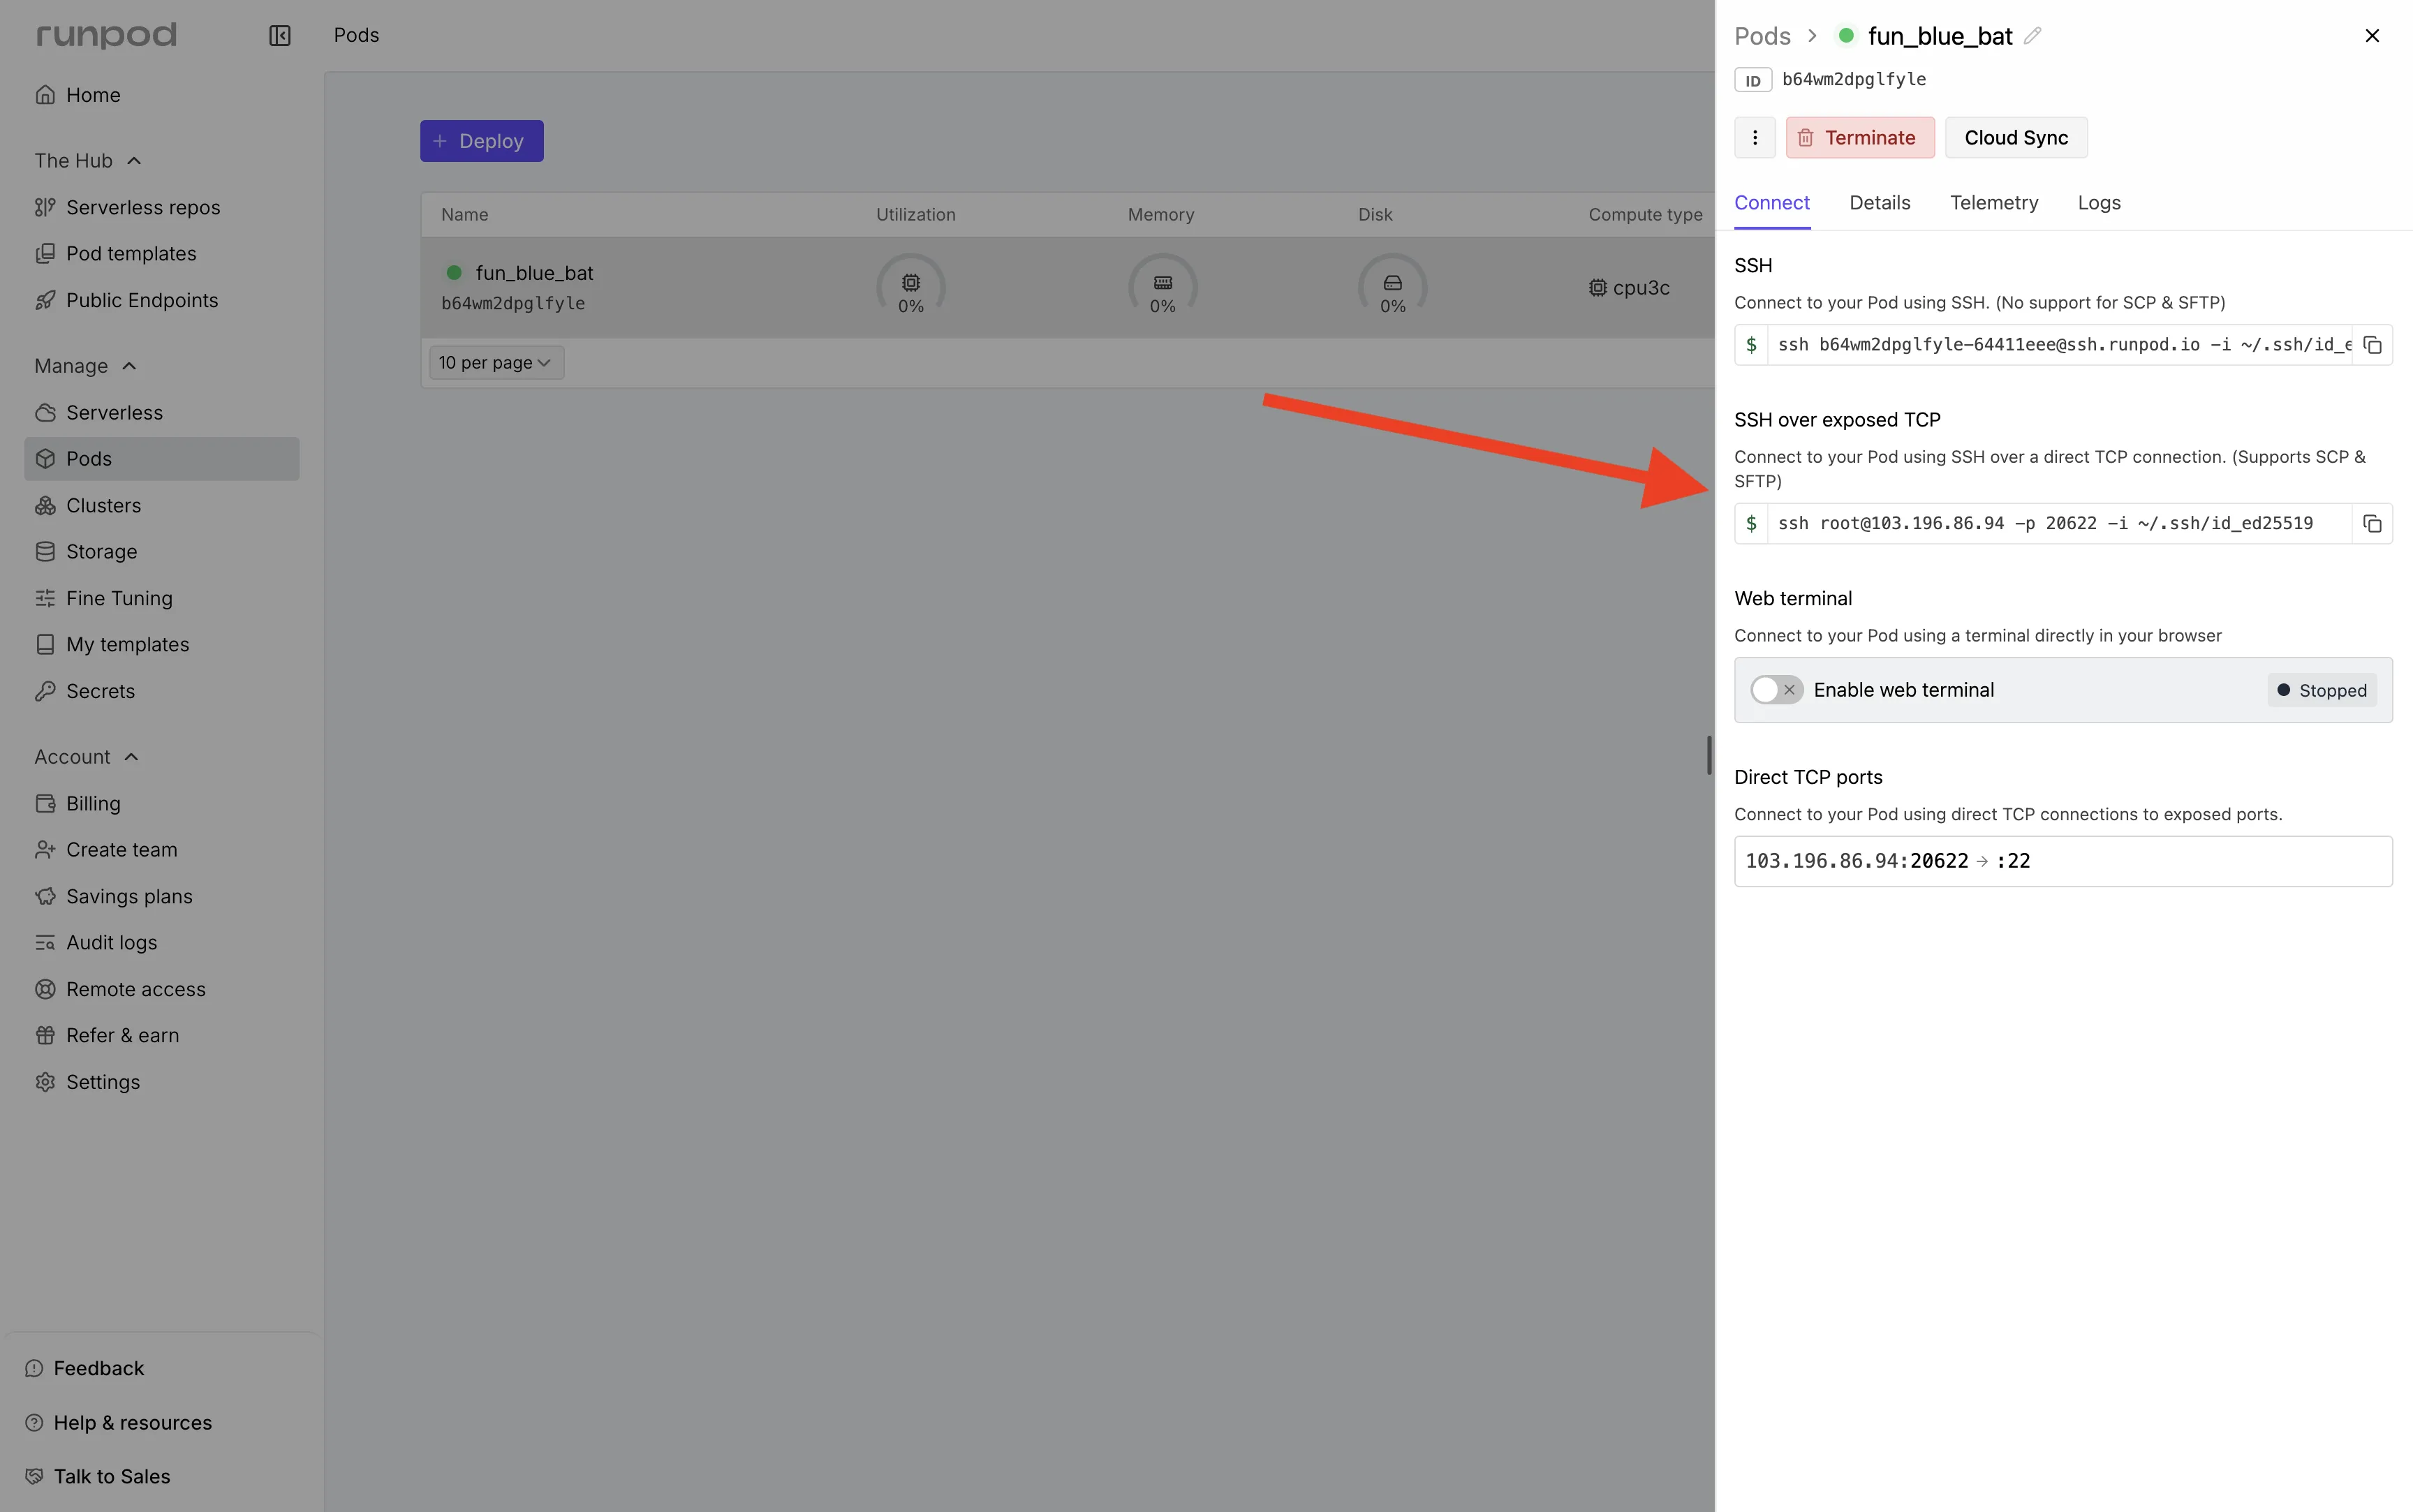The width and height of the screenshot is (2413, 1512).
Task: Open Billing page
Action: pyautogui.click(x=162, y=804)
